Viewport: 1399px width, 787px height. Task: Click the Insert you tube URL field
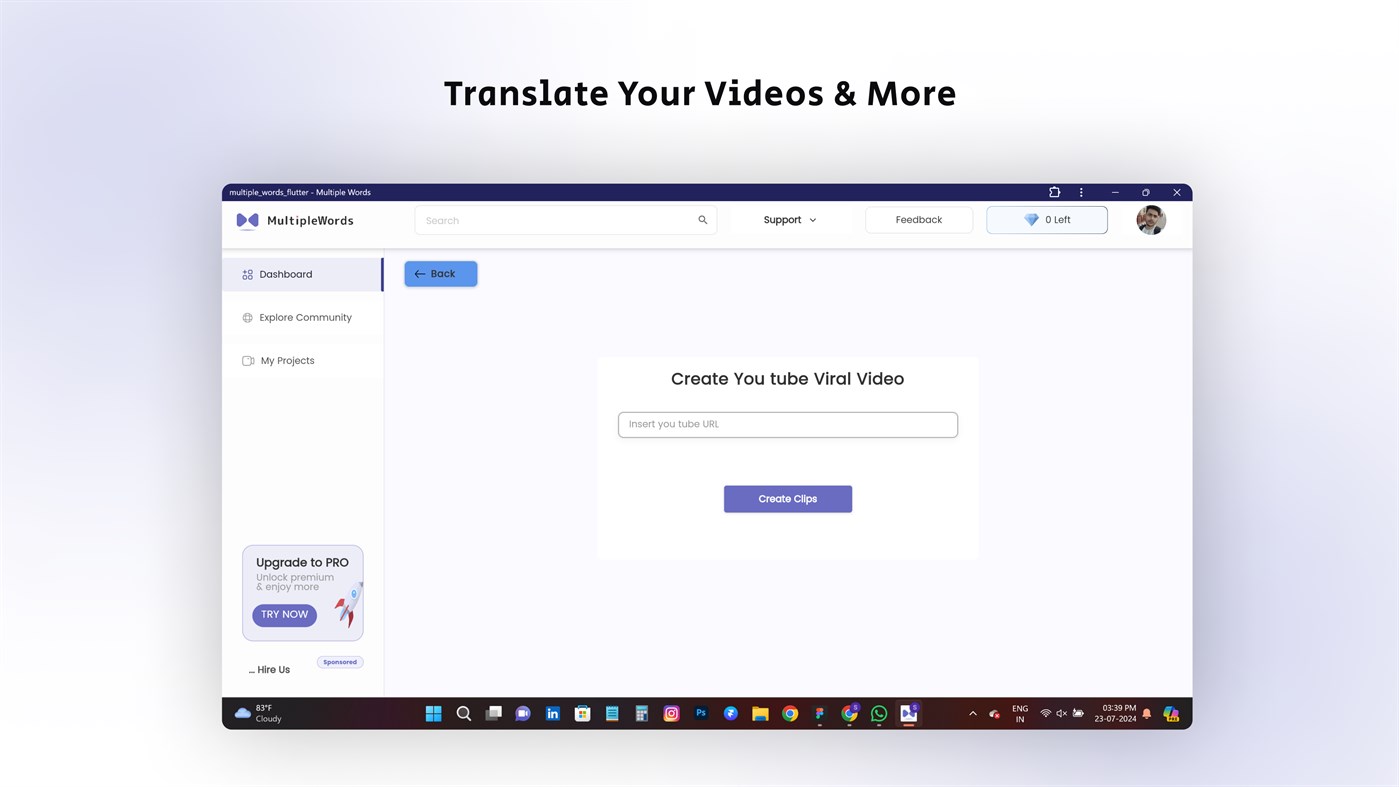(787, 424)
